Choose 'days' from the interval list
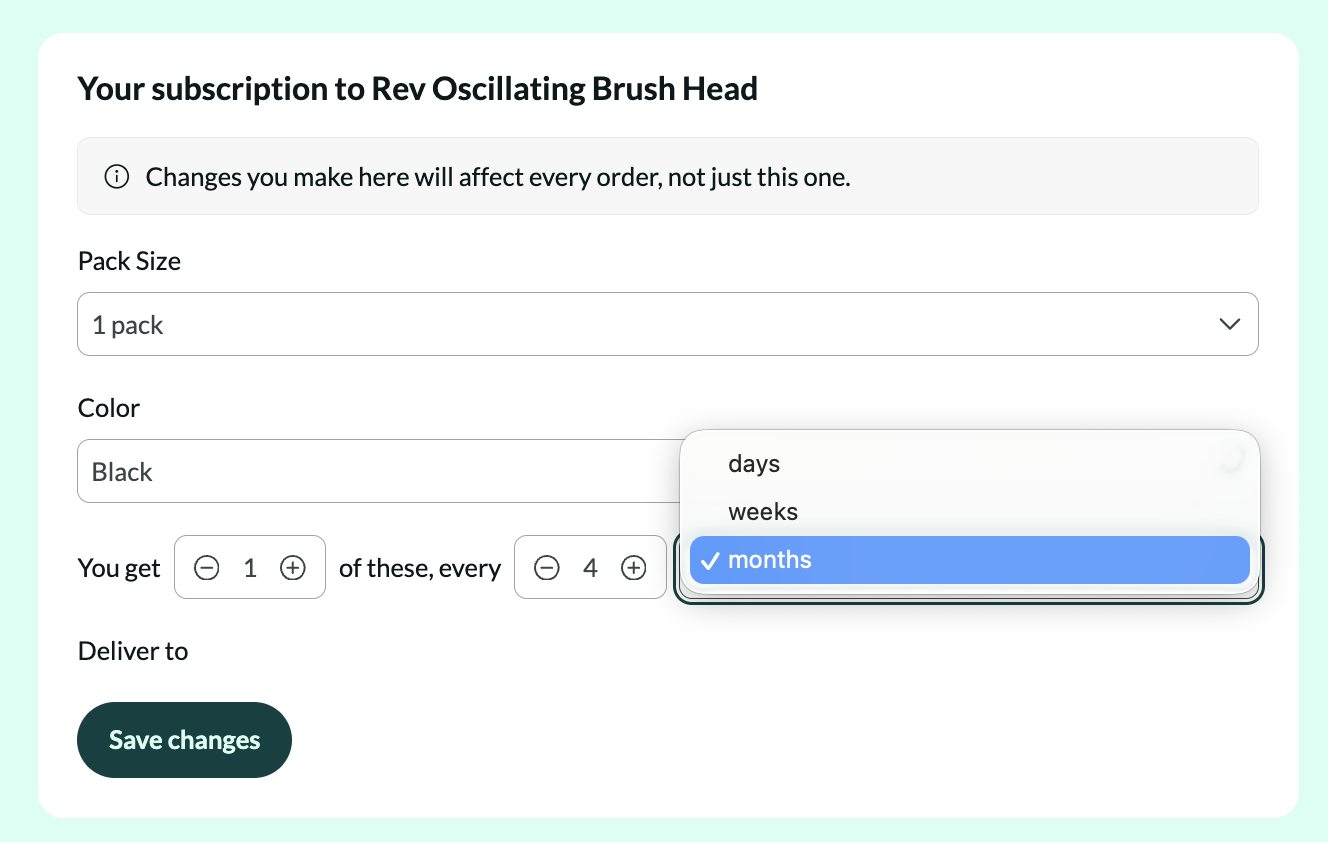The image size is (1328, 842). tap(754, 464)
